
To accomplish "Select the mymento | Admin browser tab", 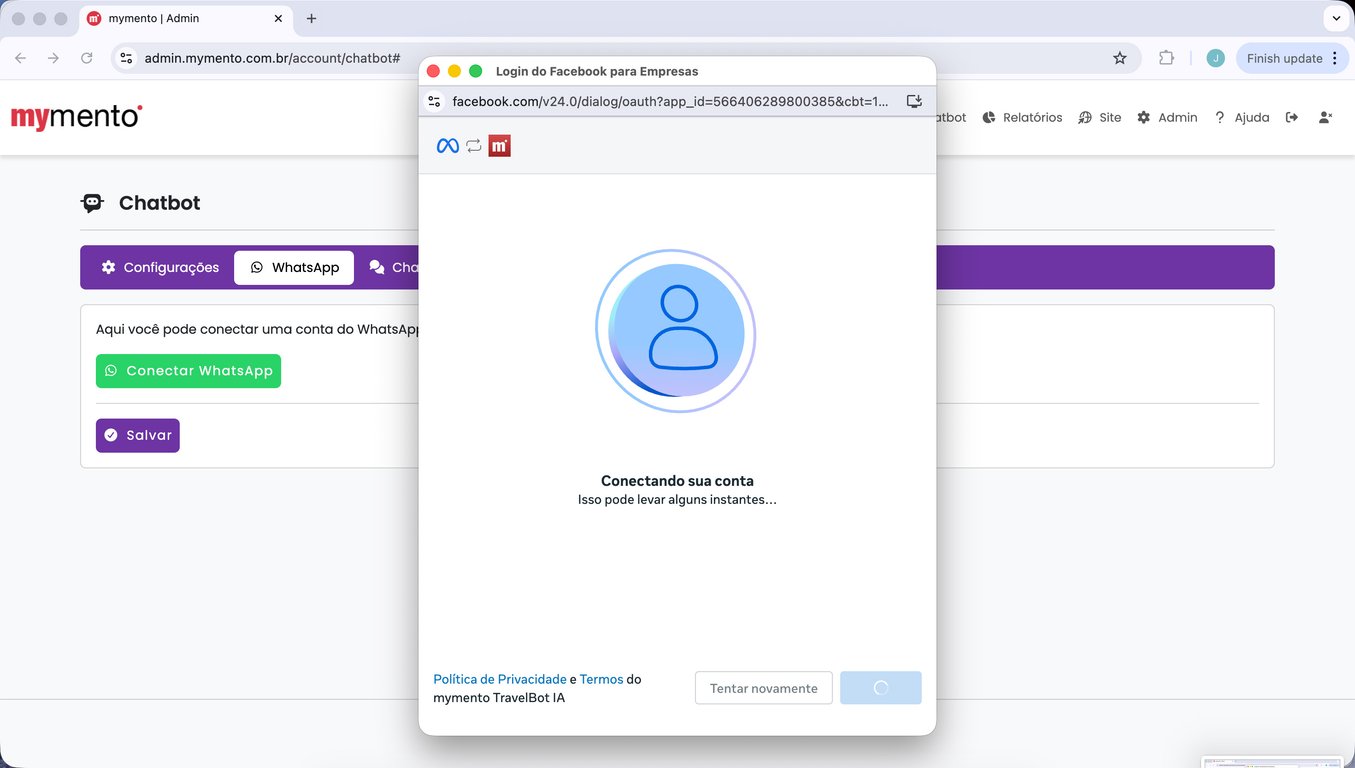I will 186,18.
